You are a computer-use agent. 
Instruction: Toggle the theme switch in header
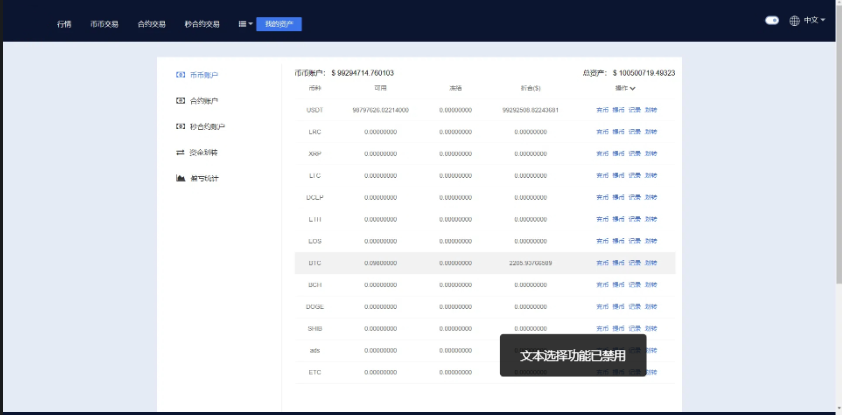pyautogui.click(x=772, y=20)
